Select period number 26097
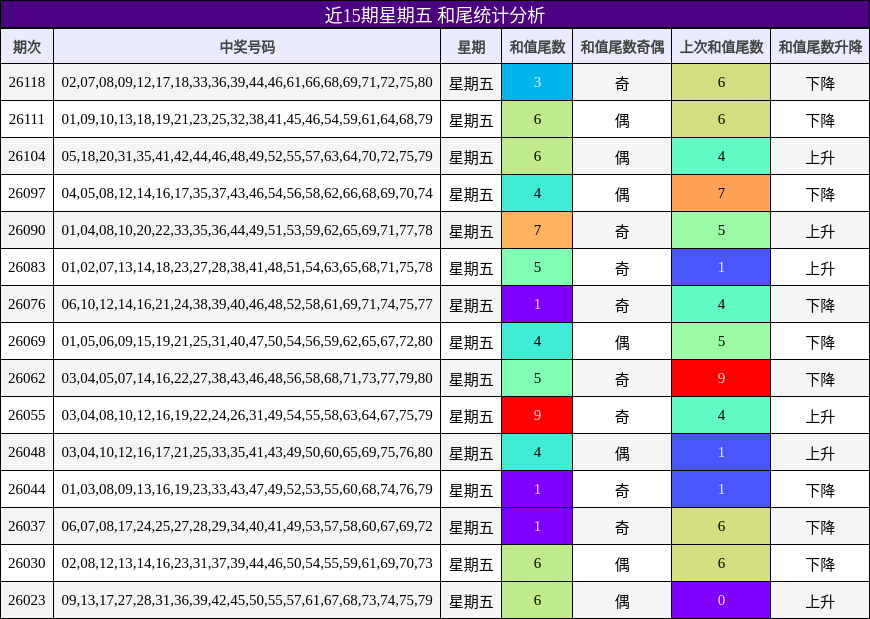This screenshot has width=870, height=619. (x=27, y=193)
